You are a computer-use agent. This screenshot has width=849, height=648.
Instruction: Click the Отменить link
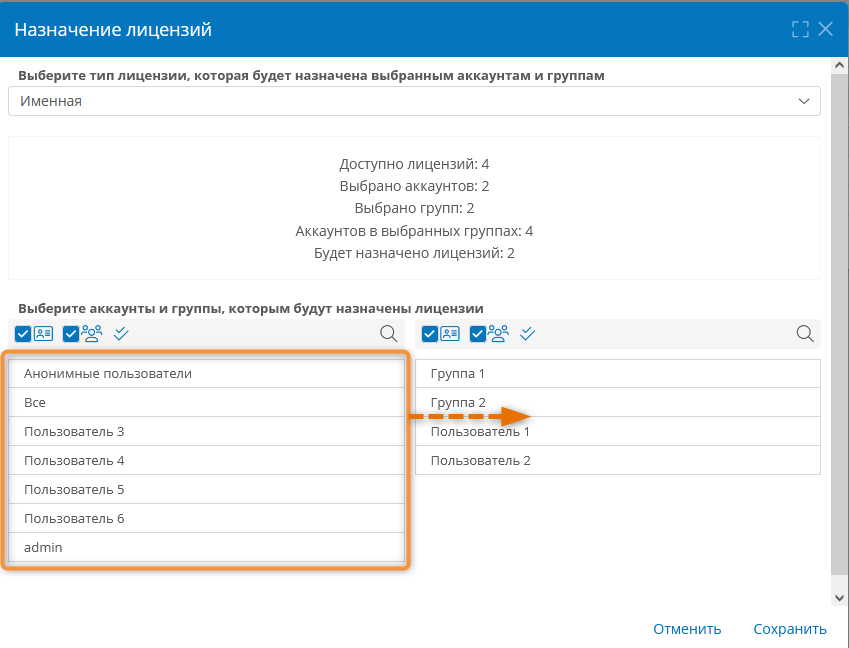pyautogui.click(x=687, y=629)
